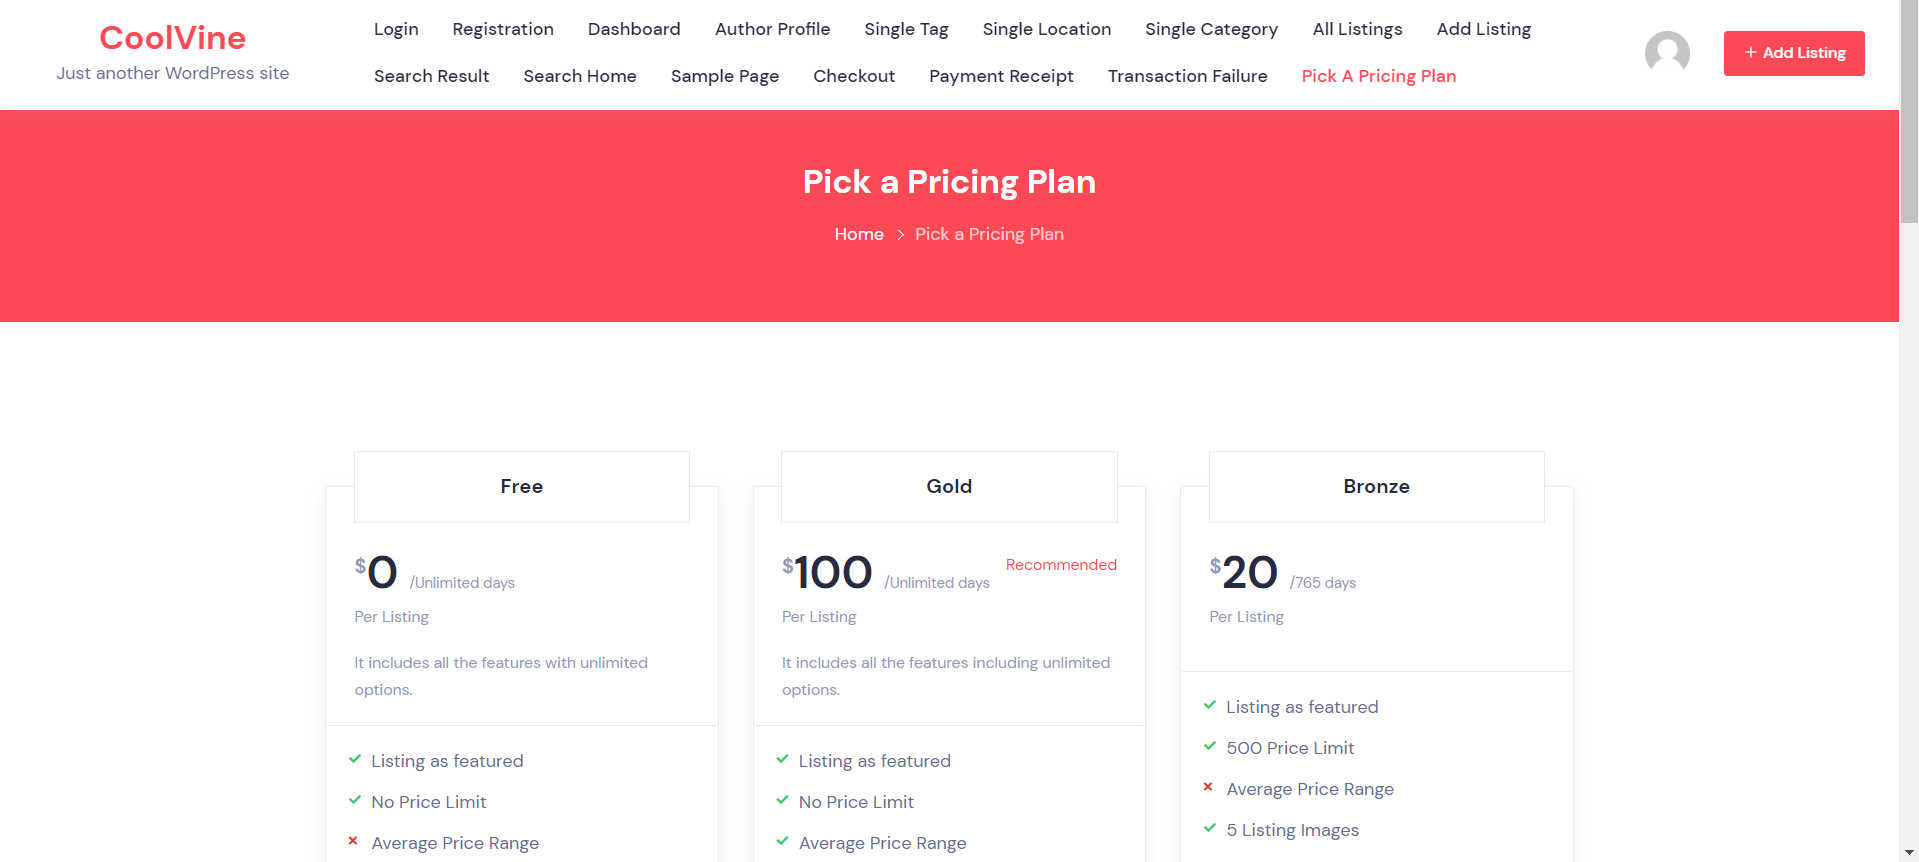Go to the Author Profile page

pyautogui.click(x=772, y=29)
